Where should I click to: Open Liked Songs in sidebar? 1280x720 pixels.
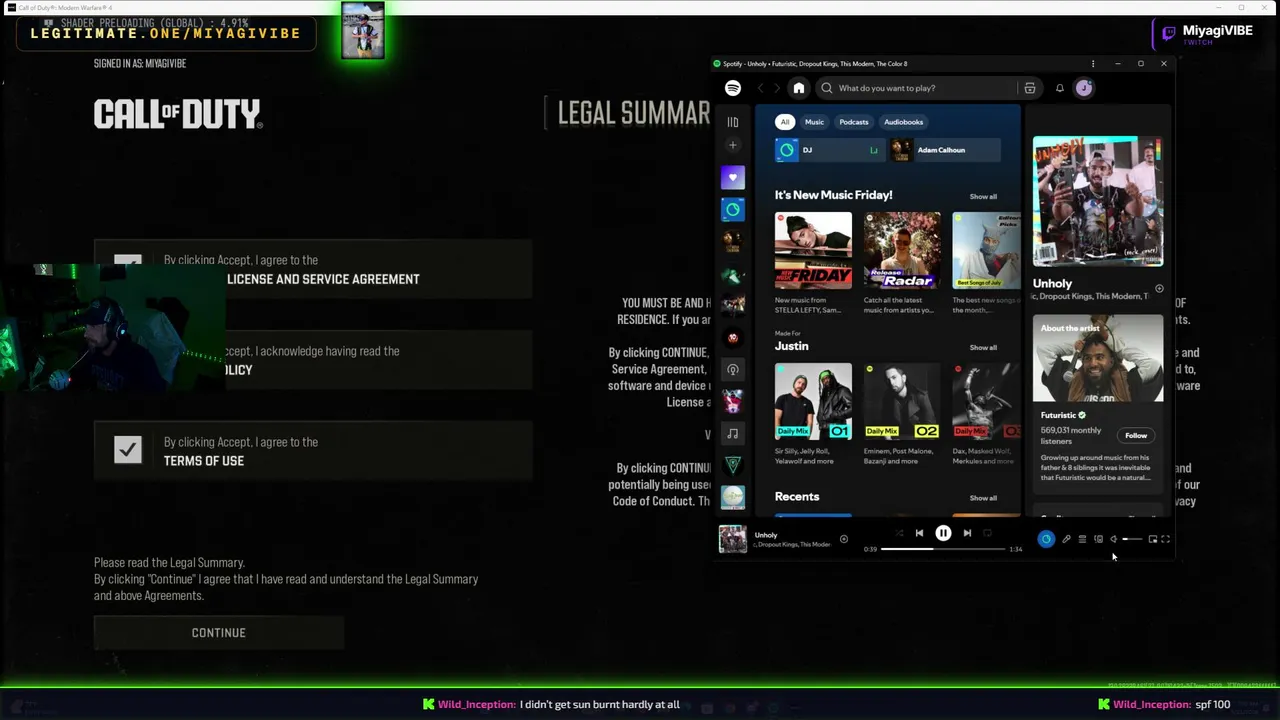(x=733, y=178)
